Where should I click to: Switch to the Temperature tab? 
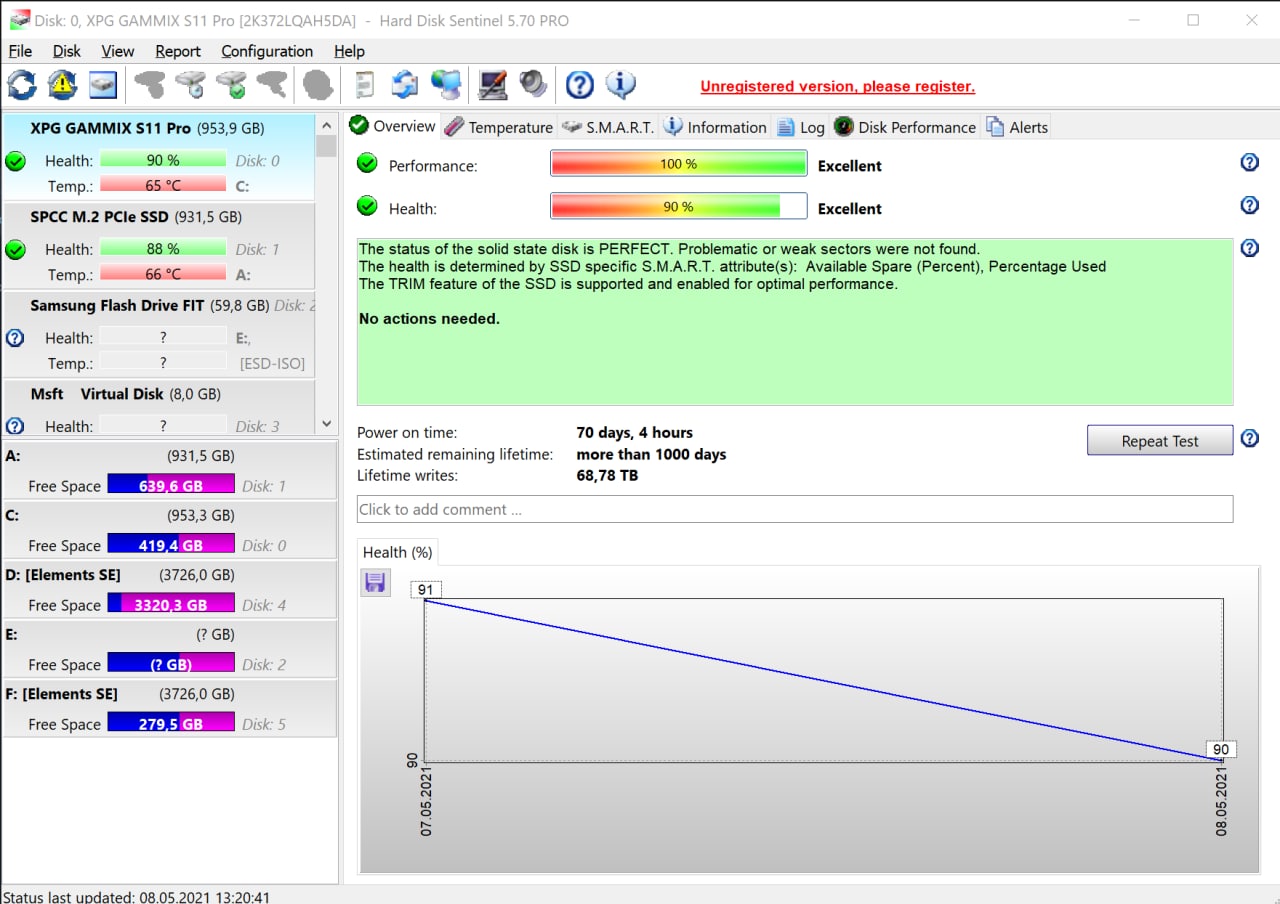pyautogui.click(x=498, y=127)
